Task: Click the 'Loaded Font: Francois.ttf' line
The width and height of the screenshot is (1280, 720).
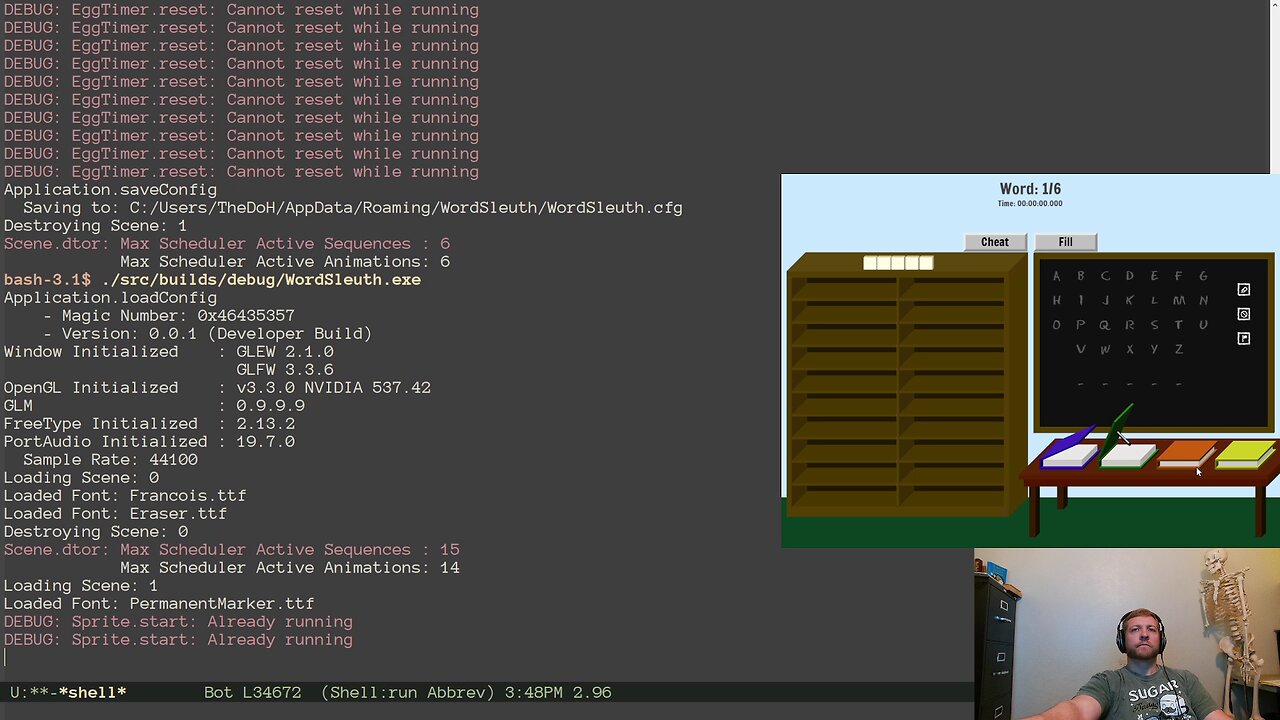Action: (x=125, y=496)
